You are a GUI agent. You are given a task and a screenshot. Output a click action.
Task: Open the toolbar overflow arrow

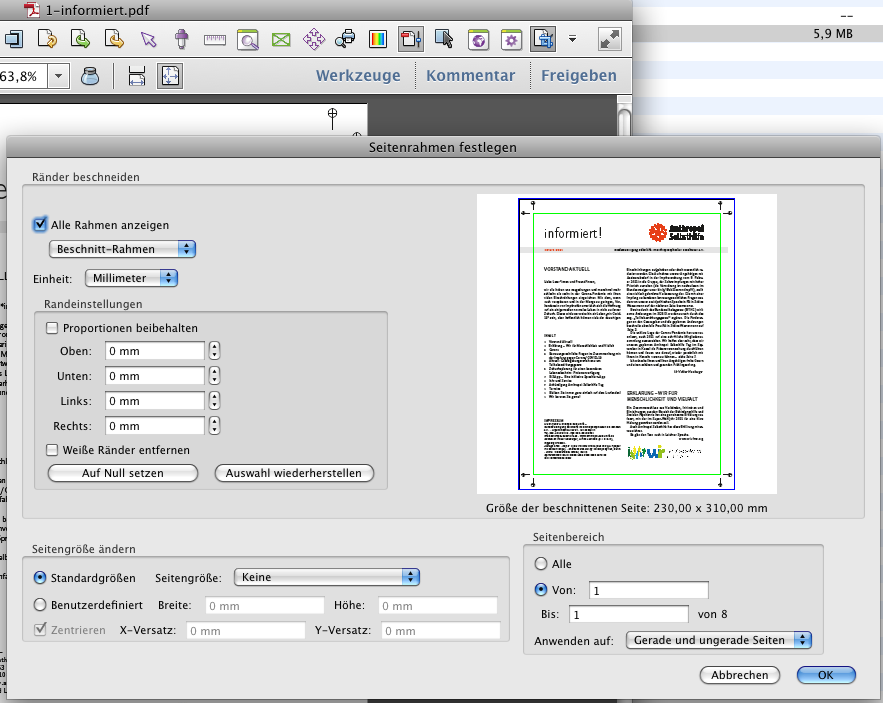[572, 39]
